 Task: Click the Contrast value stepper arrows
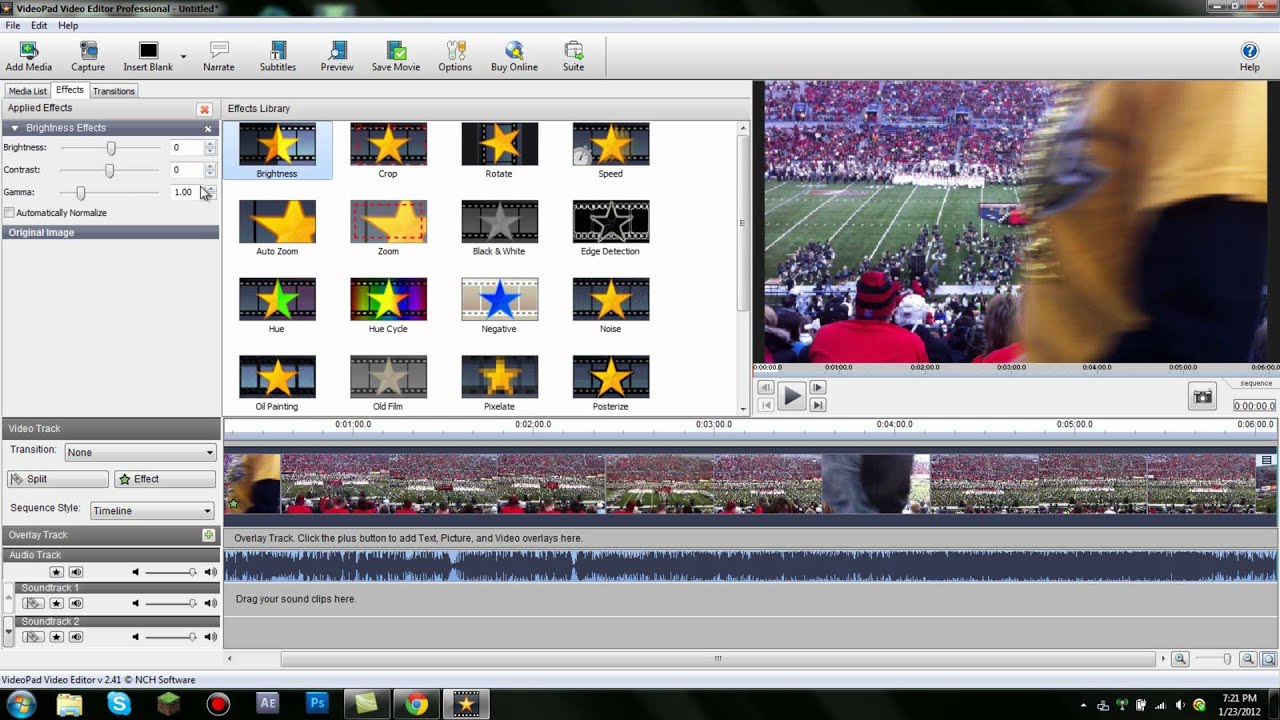210,170
